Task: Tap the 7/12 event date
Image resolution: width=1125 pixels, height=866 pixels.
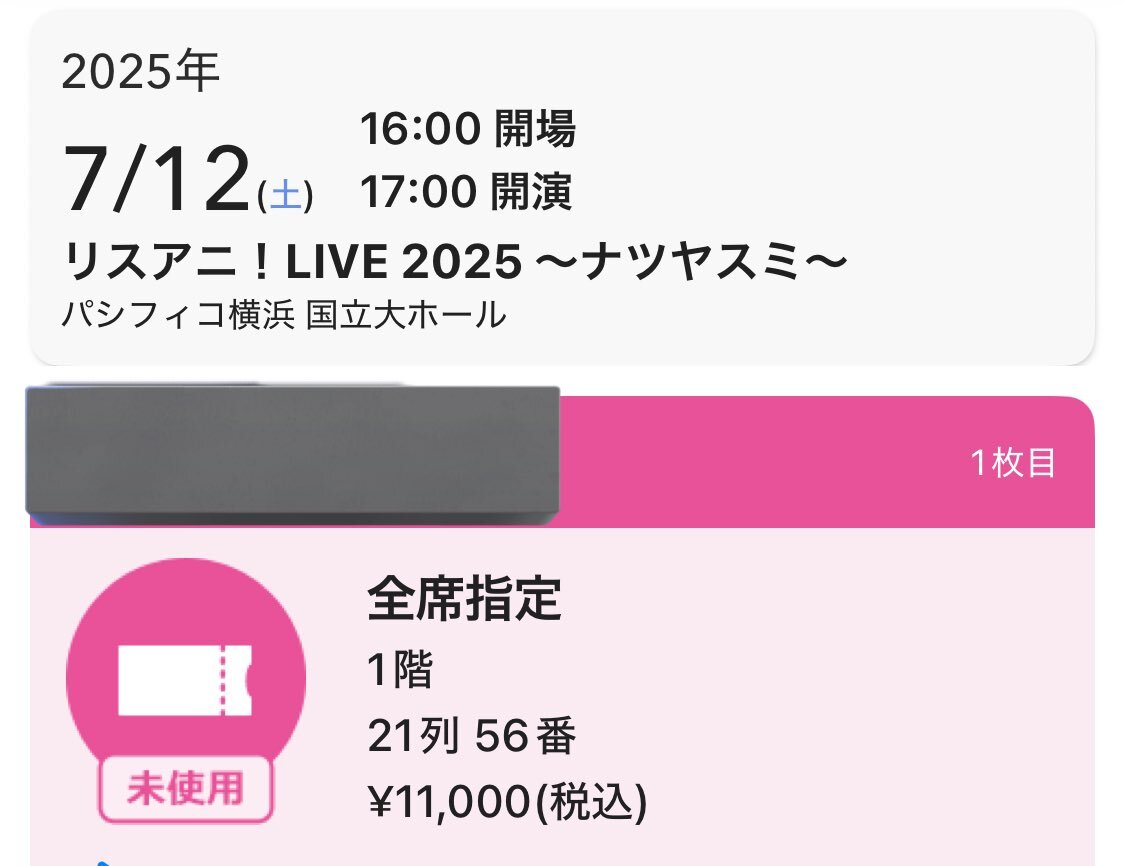Action: (156, 179)
